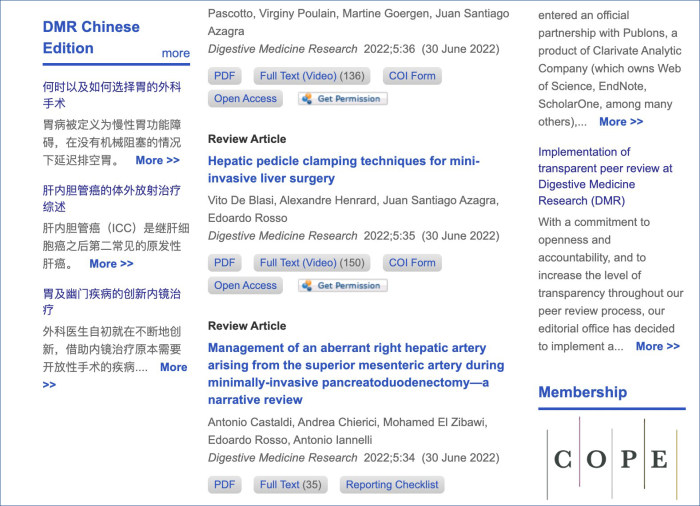Open Full Text (35)
The width and height of the screenshot is (700, 506).
point(291,485)
